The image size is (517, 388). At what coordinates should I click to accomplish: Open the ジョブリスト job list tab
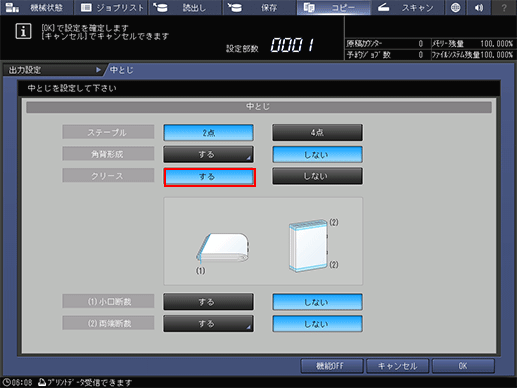[x=111, y=7]
